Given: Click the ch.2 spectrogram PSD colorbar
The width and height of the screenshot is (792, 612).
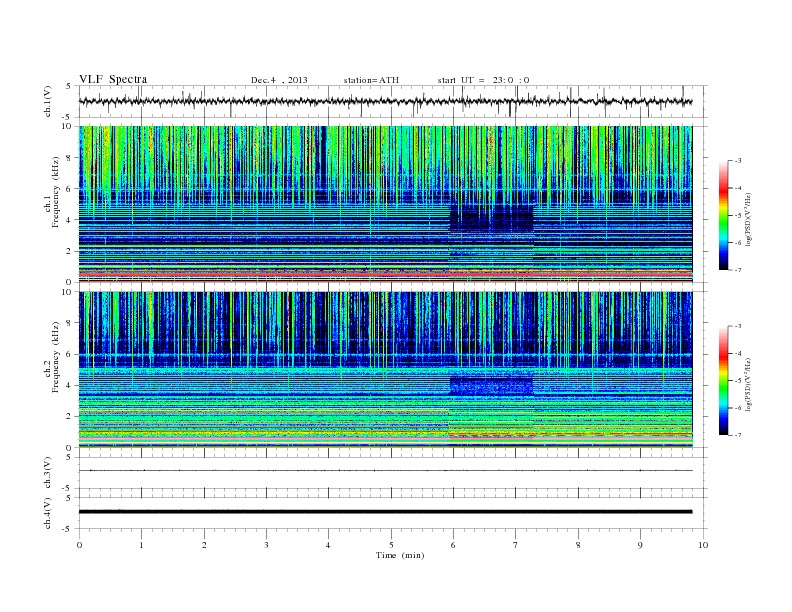Looking at the screenshot, I should 723,380.
